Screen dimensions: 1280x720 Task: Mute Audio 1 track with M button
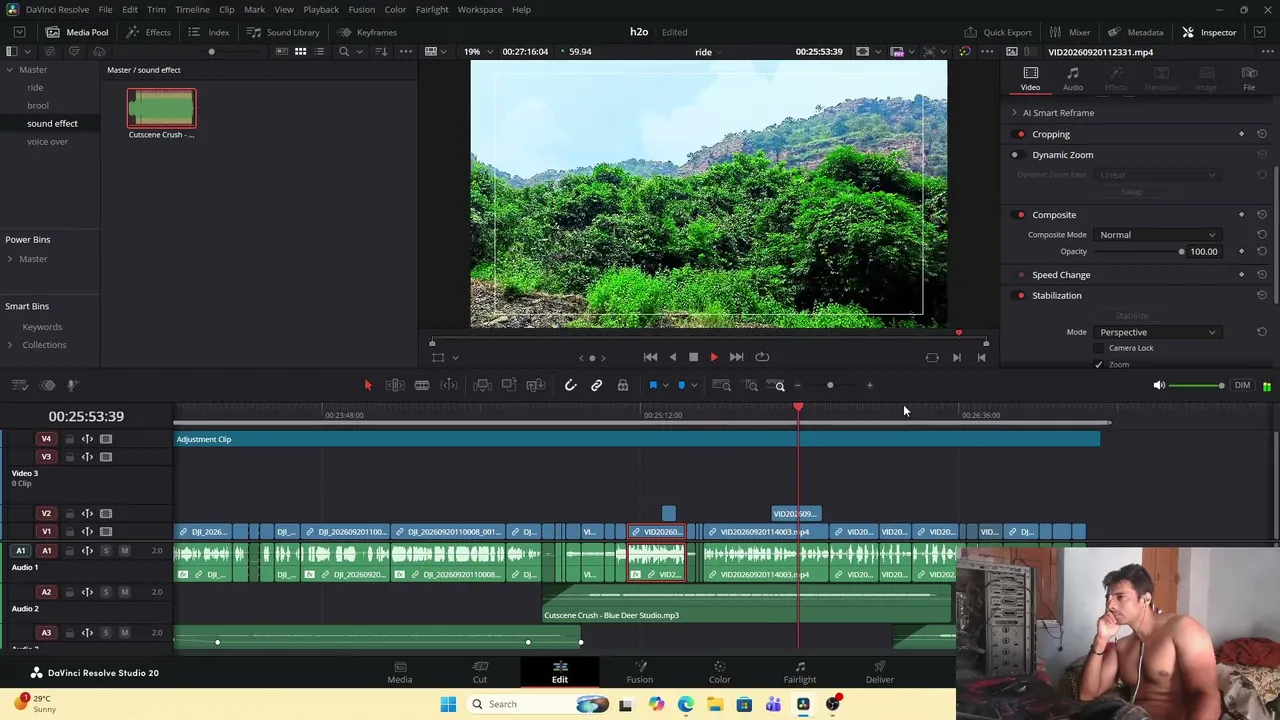point(124,551)
